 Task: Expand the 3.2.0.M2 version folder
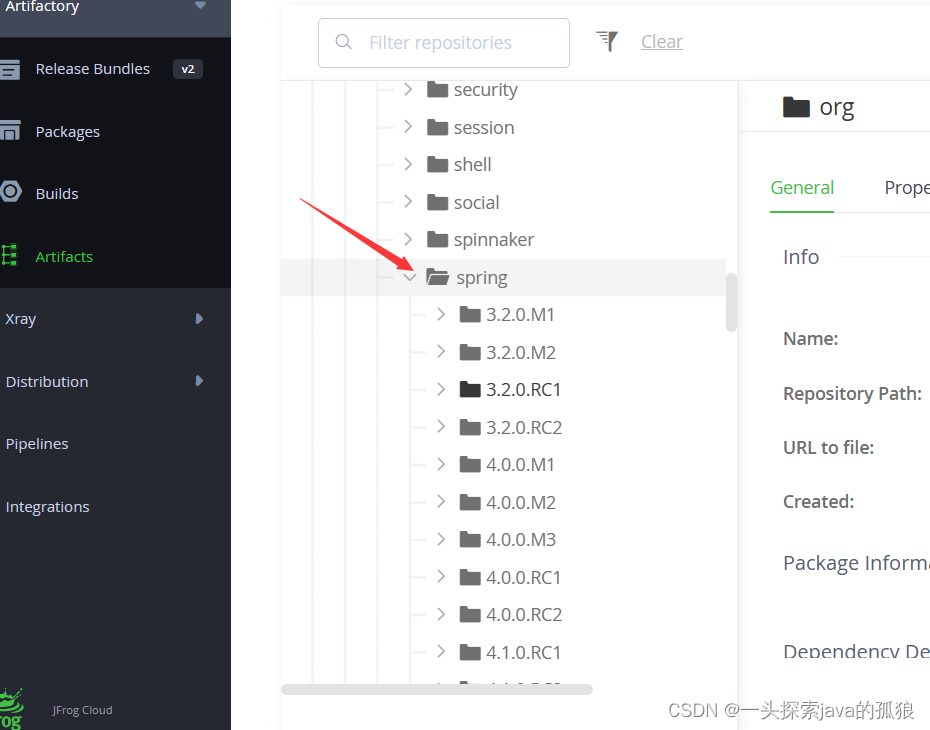coord(441,352)
